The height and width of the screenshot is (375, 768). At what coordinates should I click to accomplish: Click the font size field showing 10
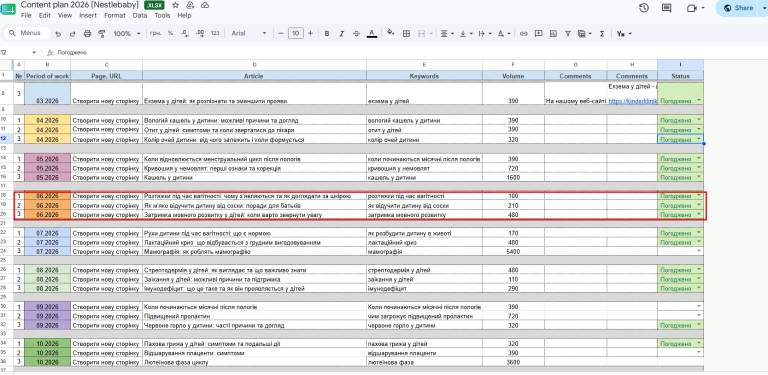tap(295, 34)
